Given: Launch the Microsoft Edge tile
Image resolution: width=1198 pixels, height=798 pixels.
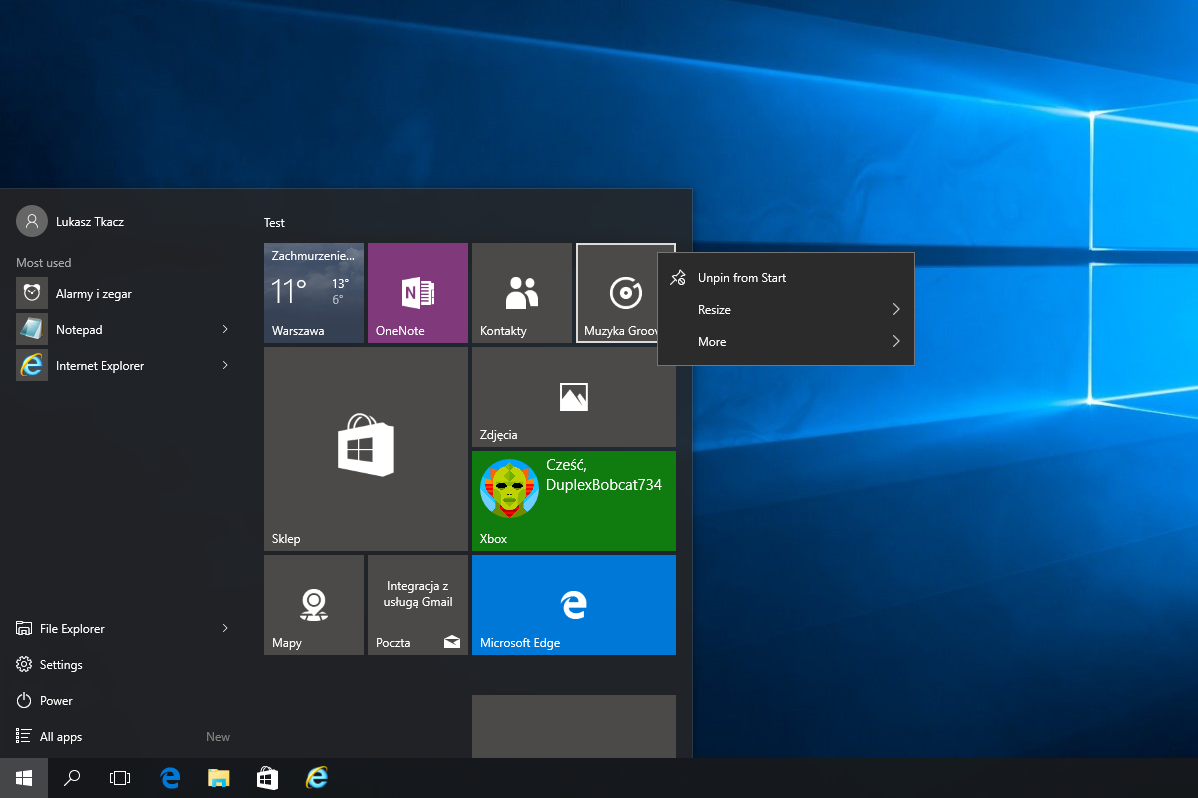Looking at the screenshot, I should click(x=573, y=605).
